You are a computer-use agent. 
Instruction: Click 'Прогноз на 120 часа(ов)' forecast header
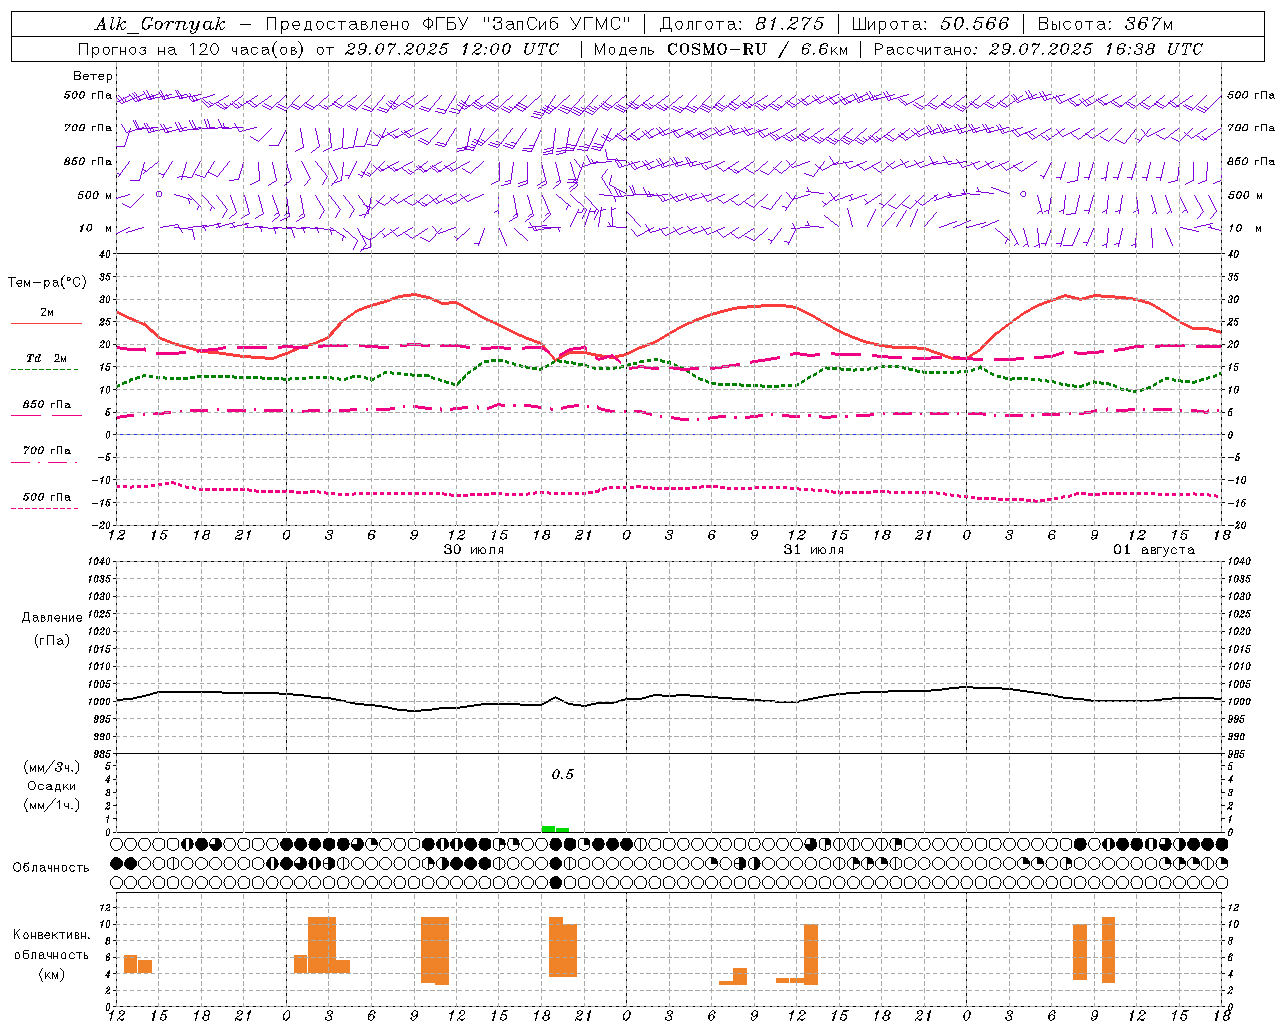tap(192, 49)
